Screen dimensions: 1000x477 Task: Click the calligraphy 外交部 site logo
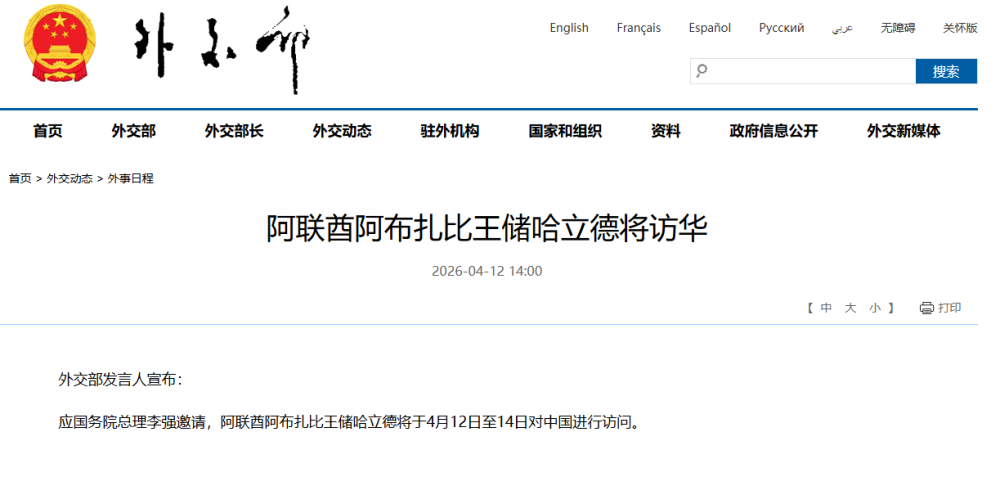click(221, 47)
